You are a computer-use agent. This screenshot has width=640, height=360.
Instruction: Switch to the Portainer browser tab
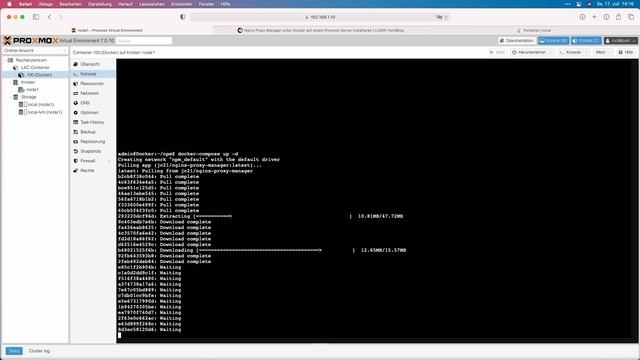click(533, 30)
